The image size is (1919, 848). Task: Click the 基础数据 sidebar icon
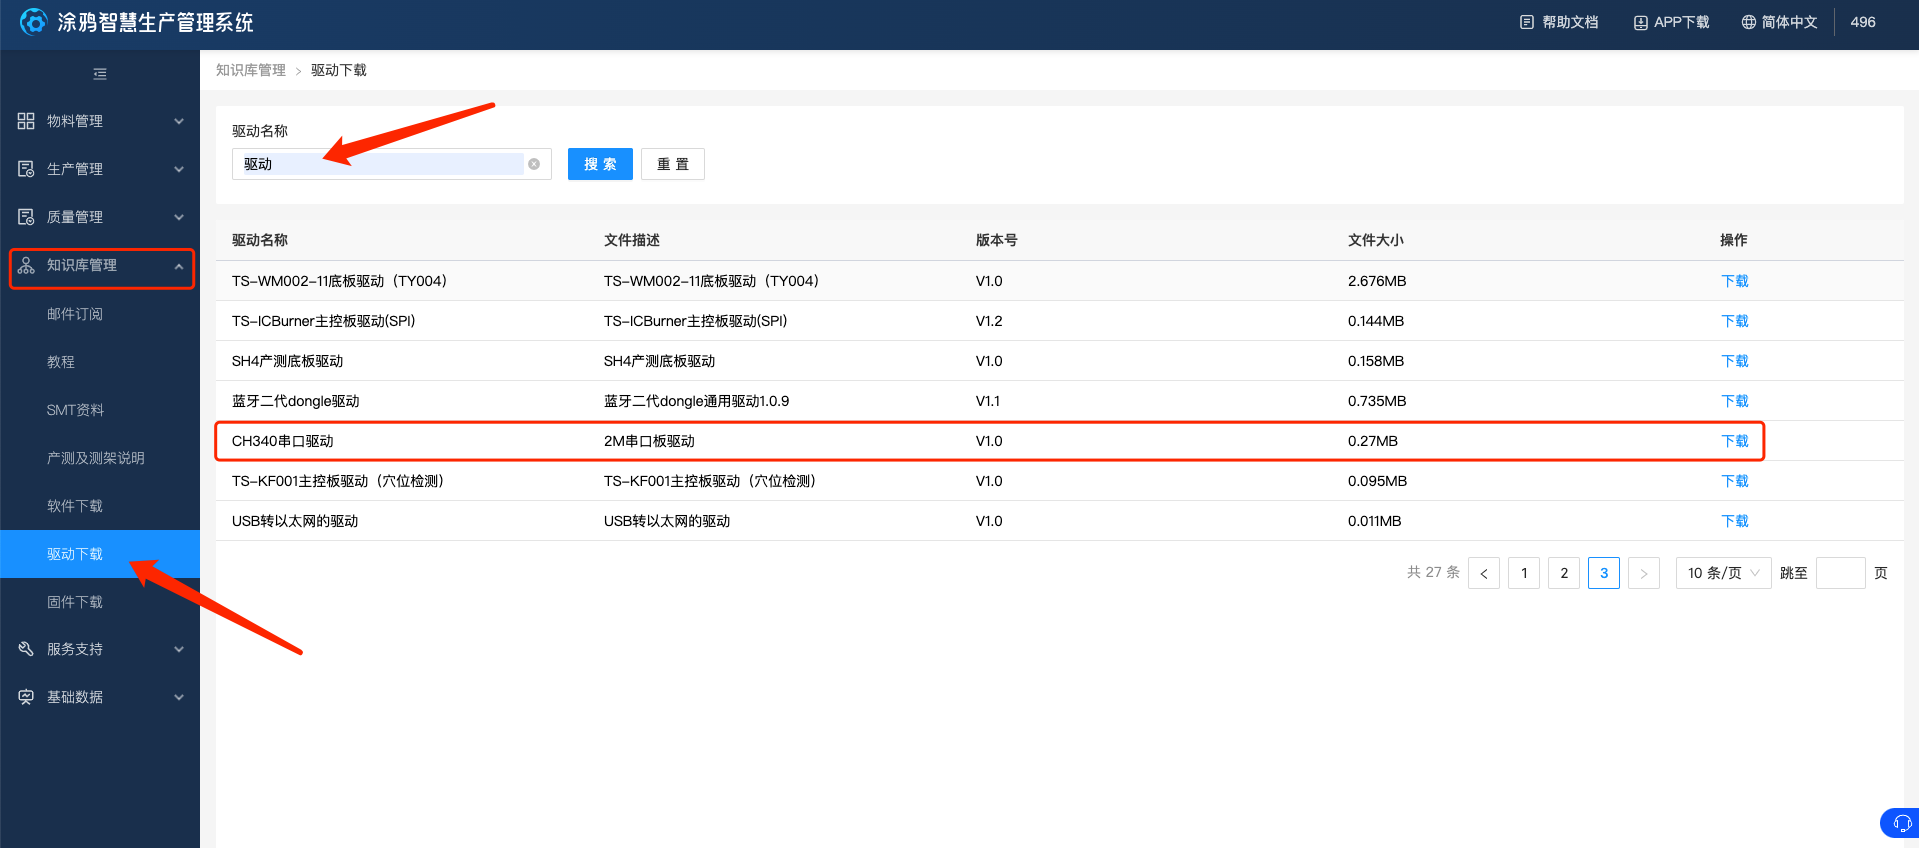(x=26, y=697)
